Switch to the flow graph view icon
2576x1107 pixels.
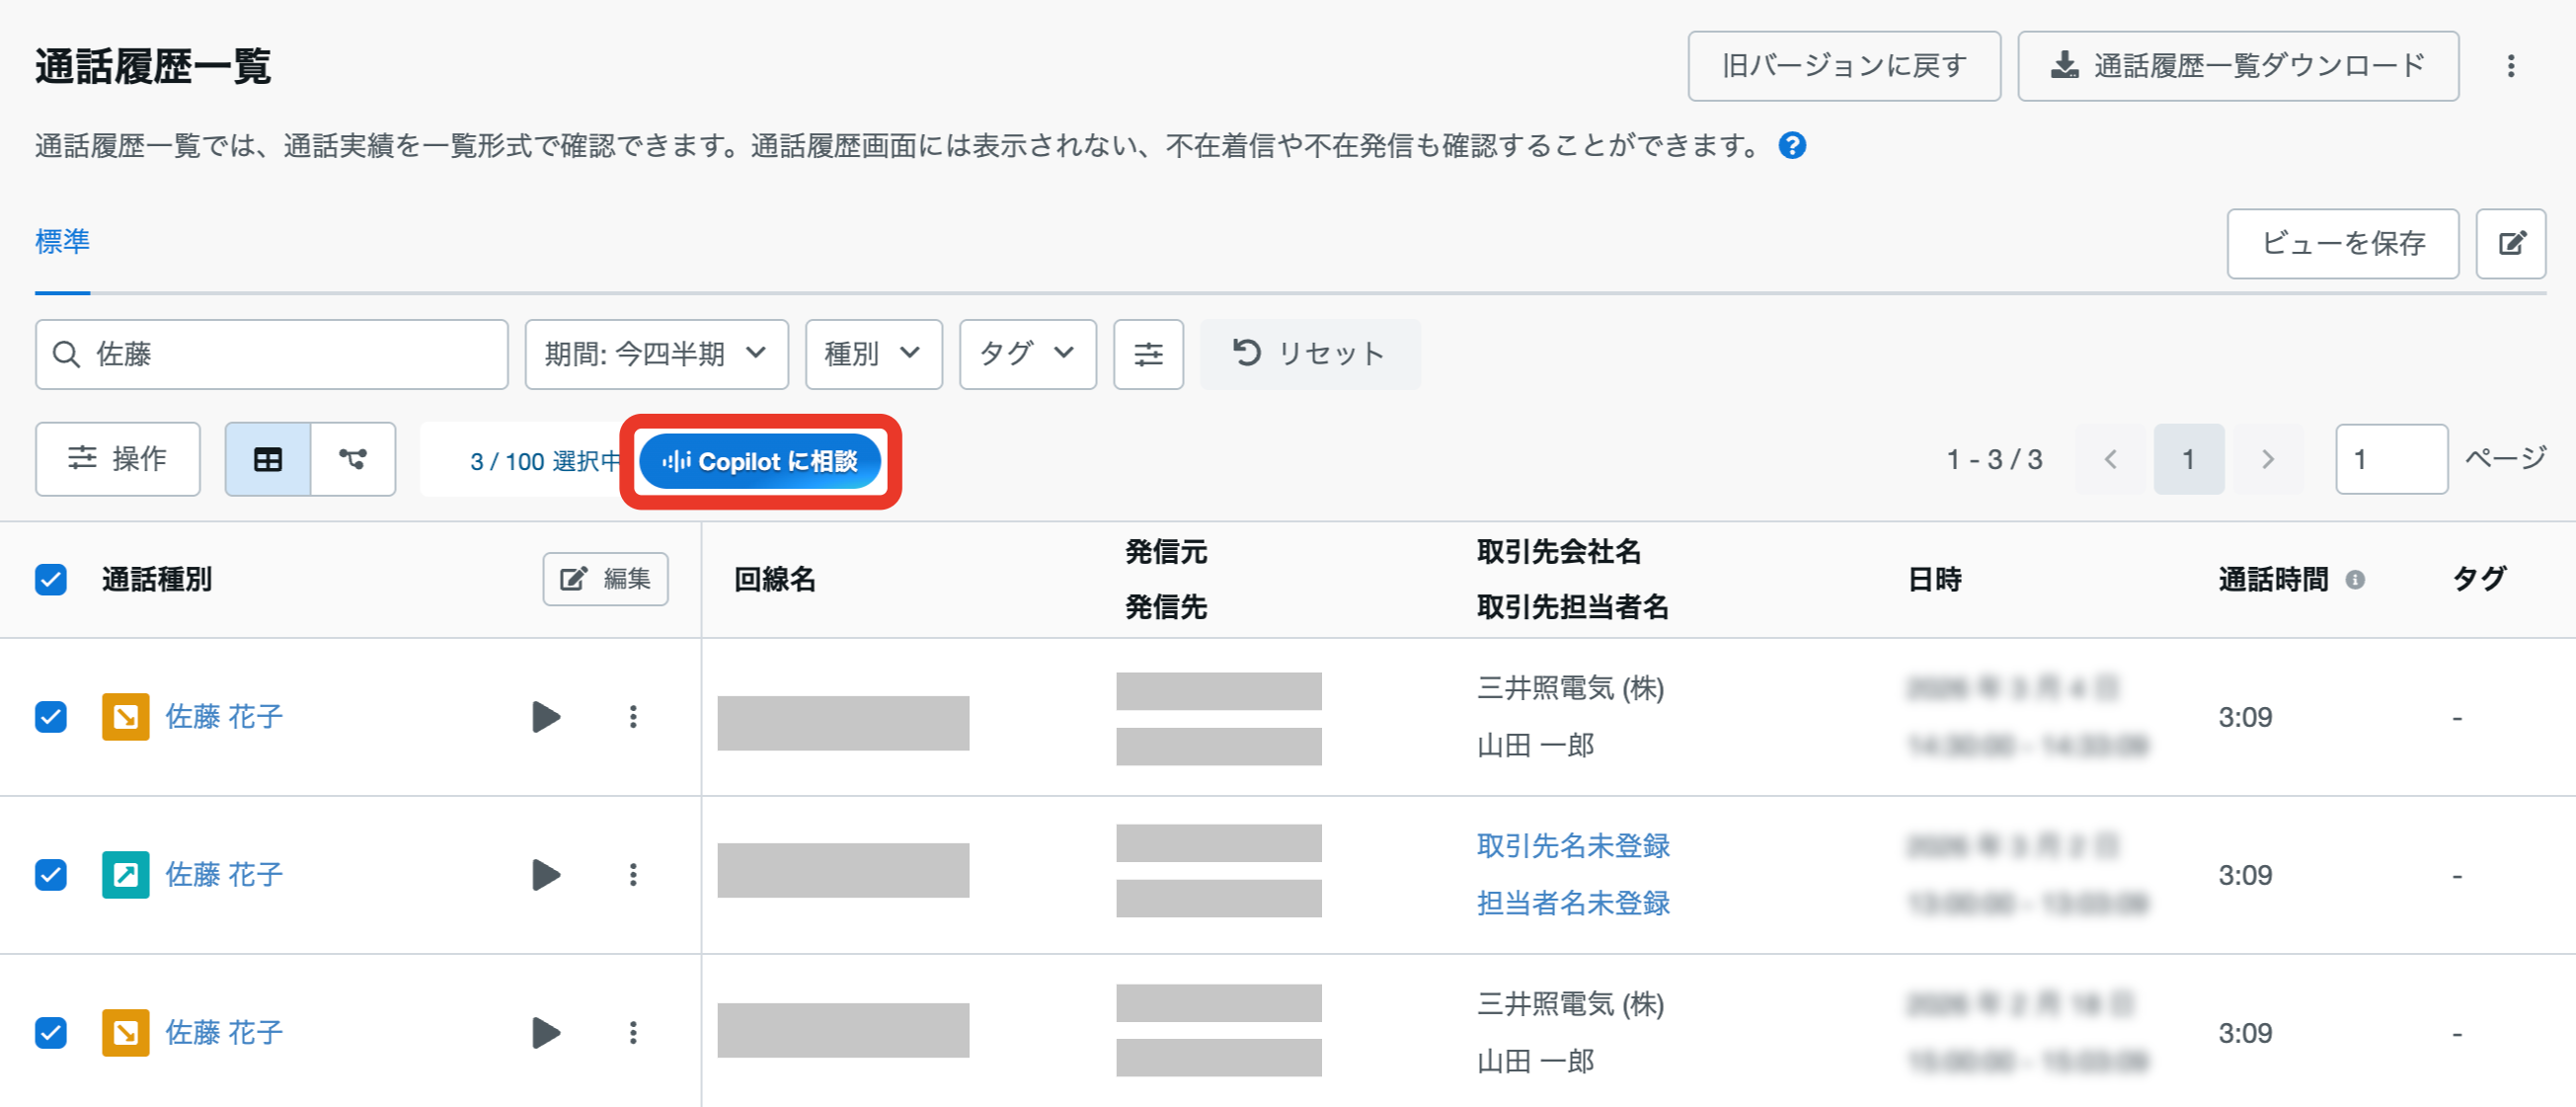click(353, 459)
